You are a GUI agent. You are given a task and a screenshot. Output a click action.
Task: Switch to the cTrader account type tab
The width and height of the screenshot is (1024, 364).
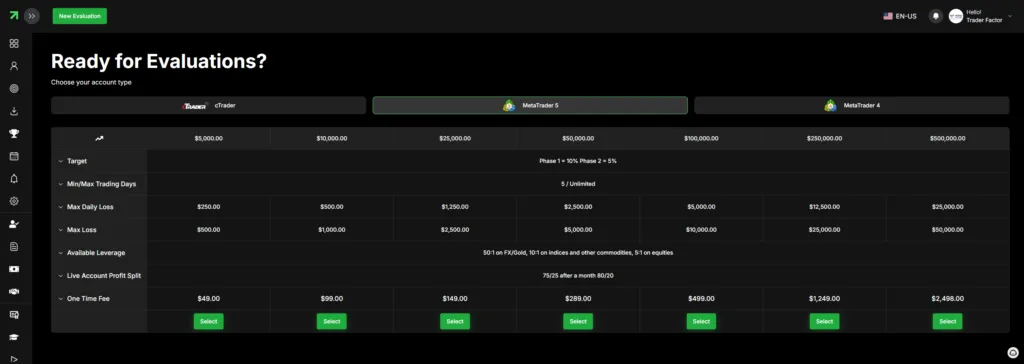tap(208, 105)
